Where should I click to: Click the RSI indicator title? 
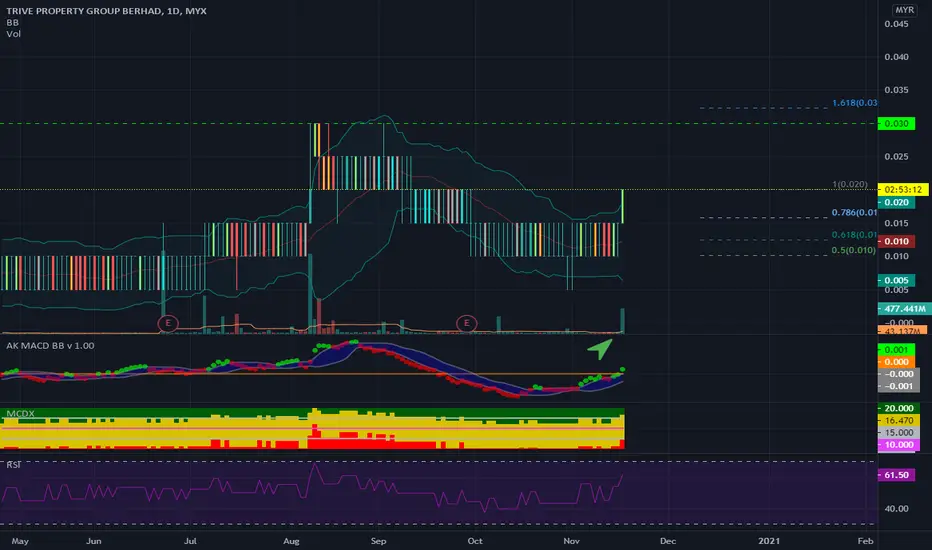(x=14, y=464)
